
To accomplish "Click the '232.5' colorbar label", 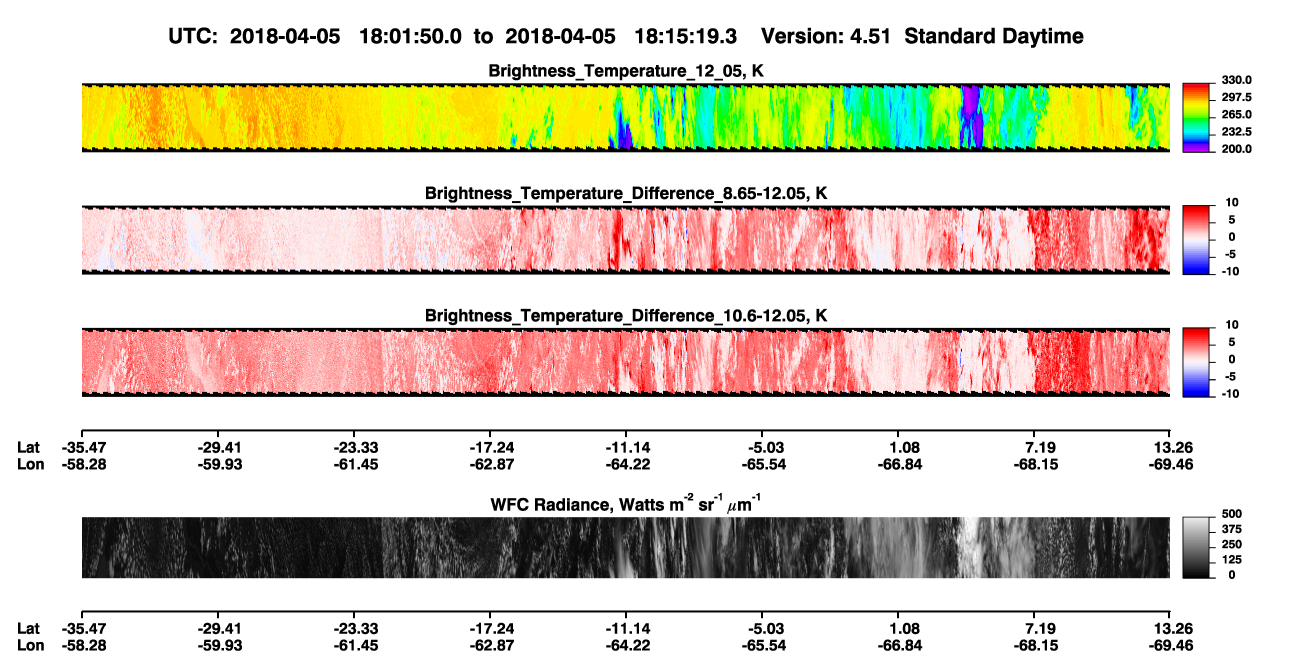I will [x=1236, y=131].
